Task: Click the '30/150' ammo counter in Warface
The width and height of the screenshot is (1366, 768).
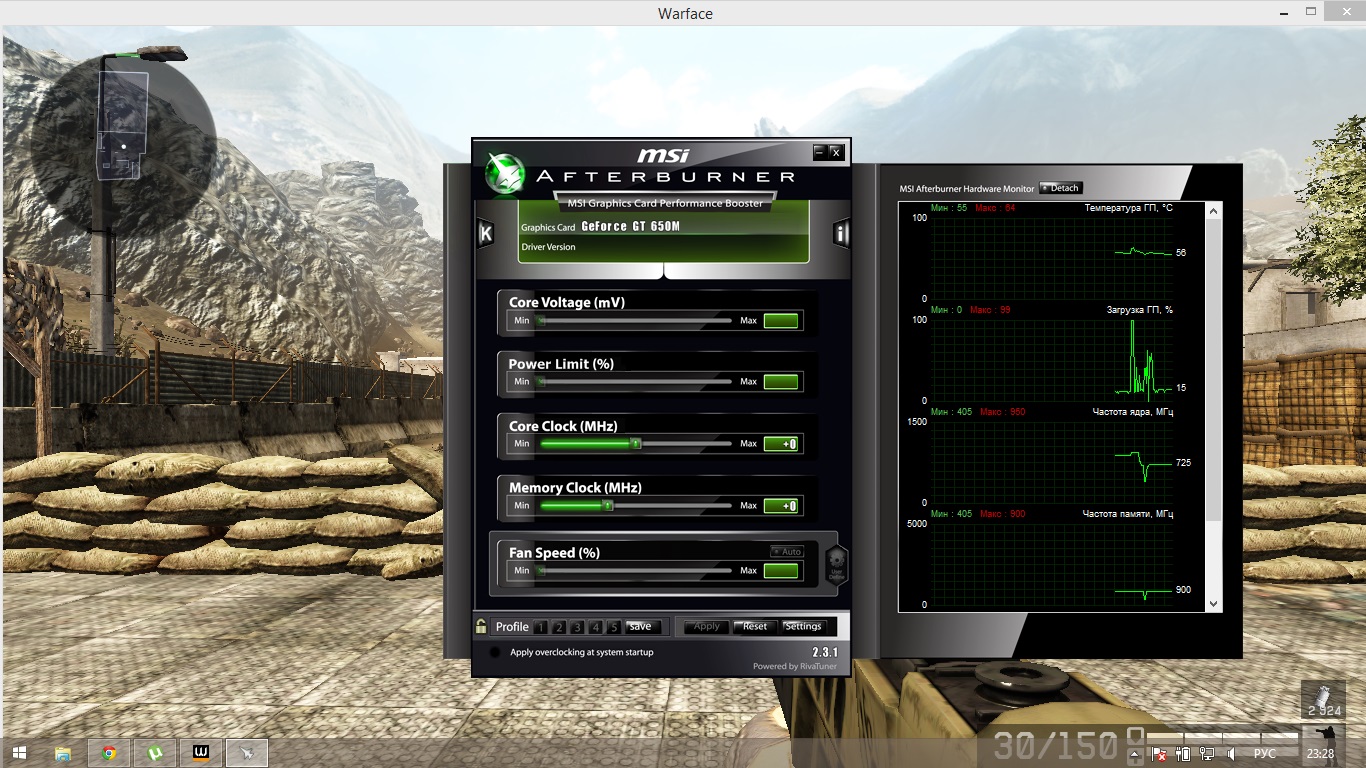Action: [1055, 745]
